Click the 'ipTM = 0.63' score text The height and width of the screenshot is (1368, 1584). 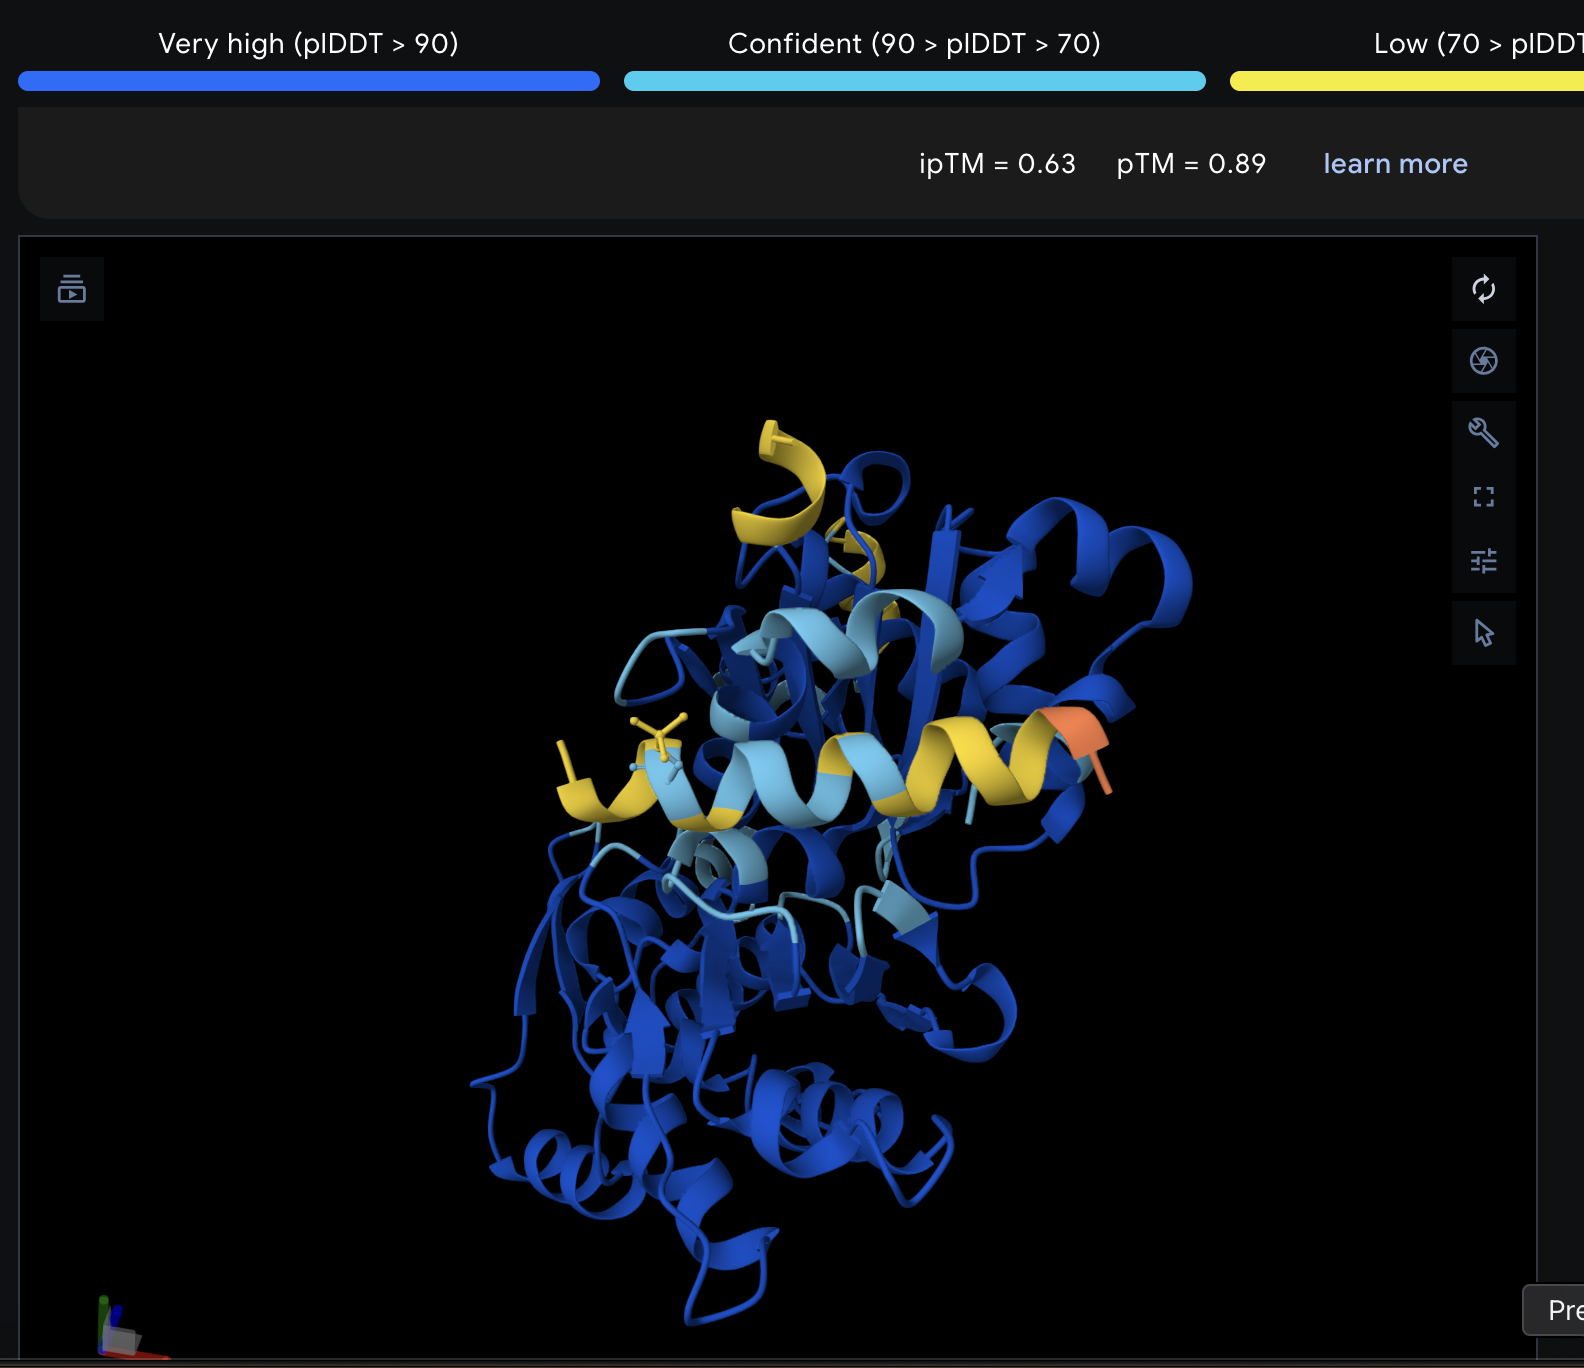click(997, 164)
